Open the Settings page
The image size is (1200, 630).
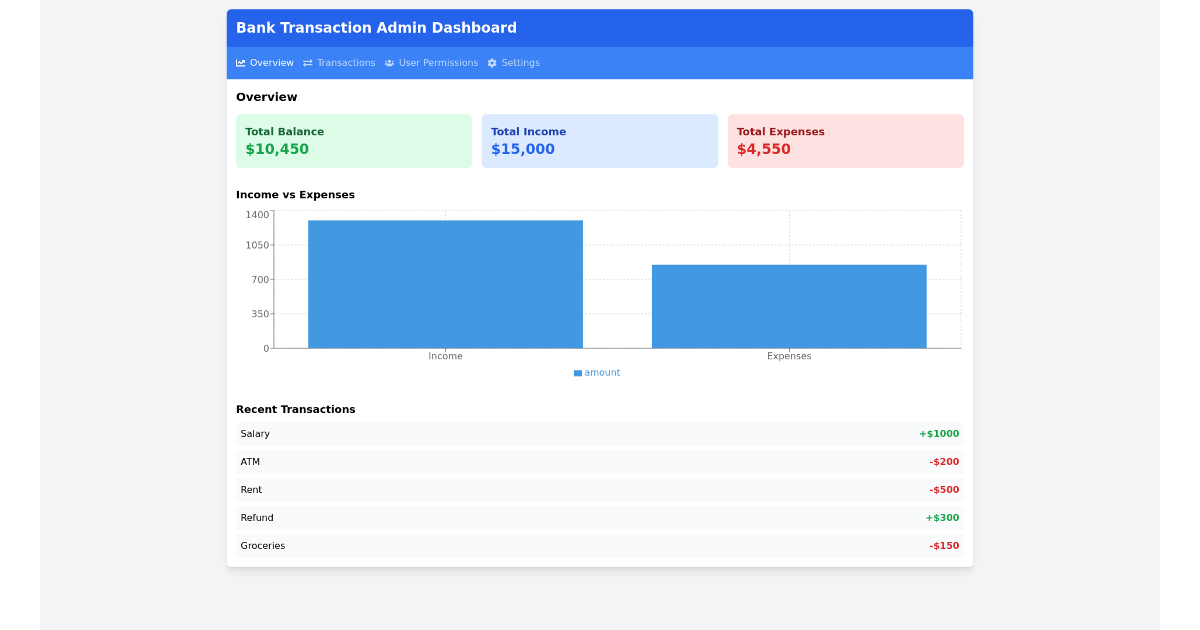pos(520,62)
